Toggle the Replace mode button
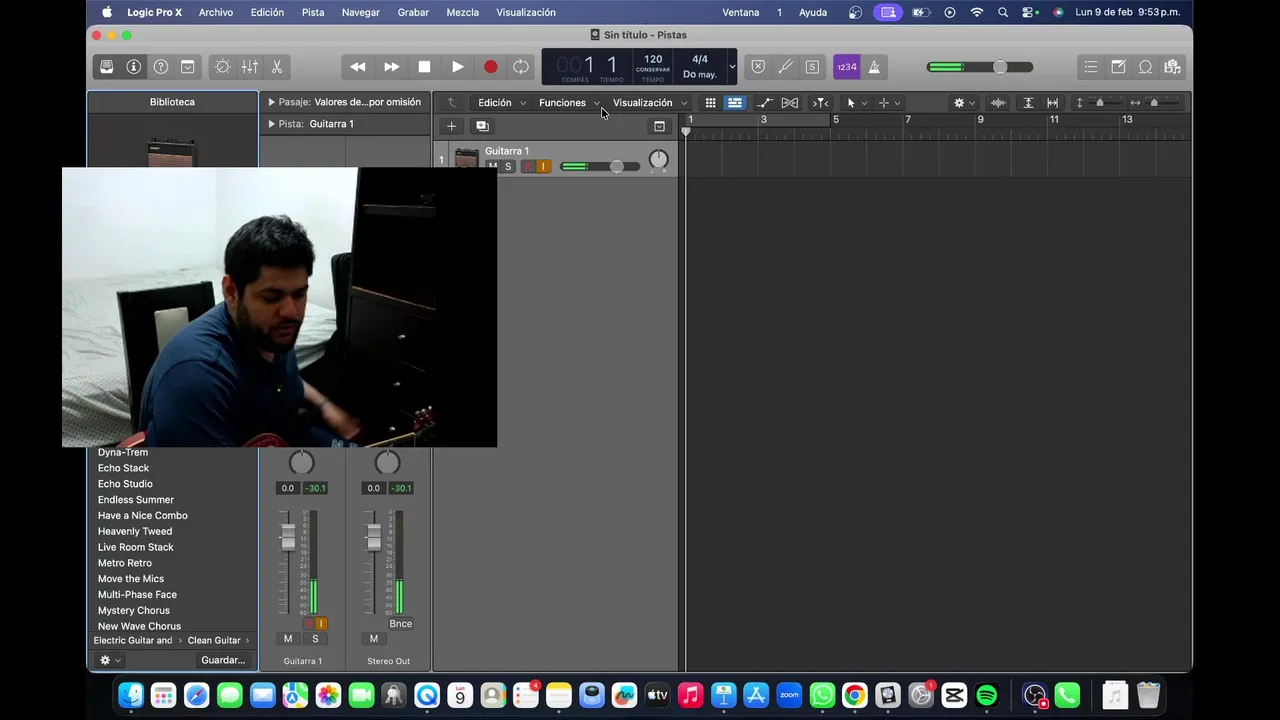The height and width of the screenshot is (720, 1280). point(758,67)
